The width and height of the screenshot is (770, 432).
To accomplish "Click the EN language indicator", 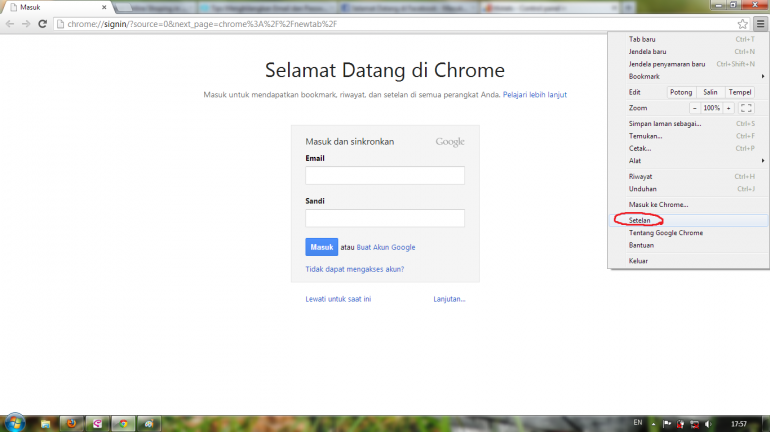I will pos(637,423).
